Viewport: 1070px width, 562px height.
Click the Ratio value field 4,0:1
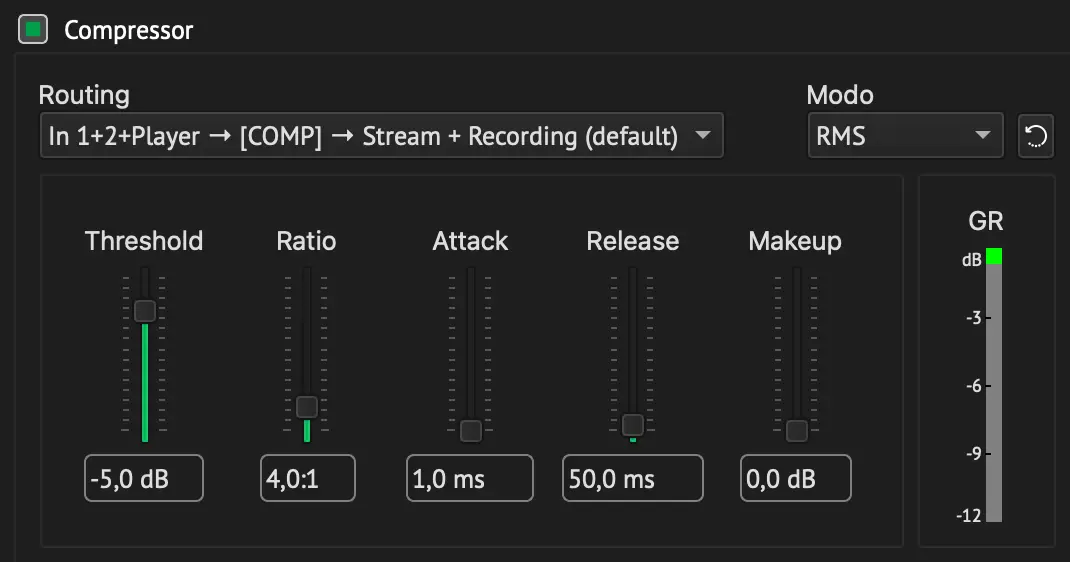[x=308, y=478]
